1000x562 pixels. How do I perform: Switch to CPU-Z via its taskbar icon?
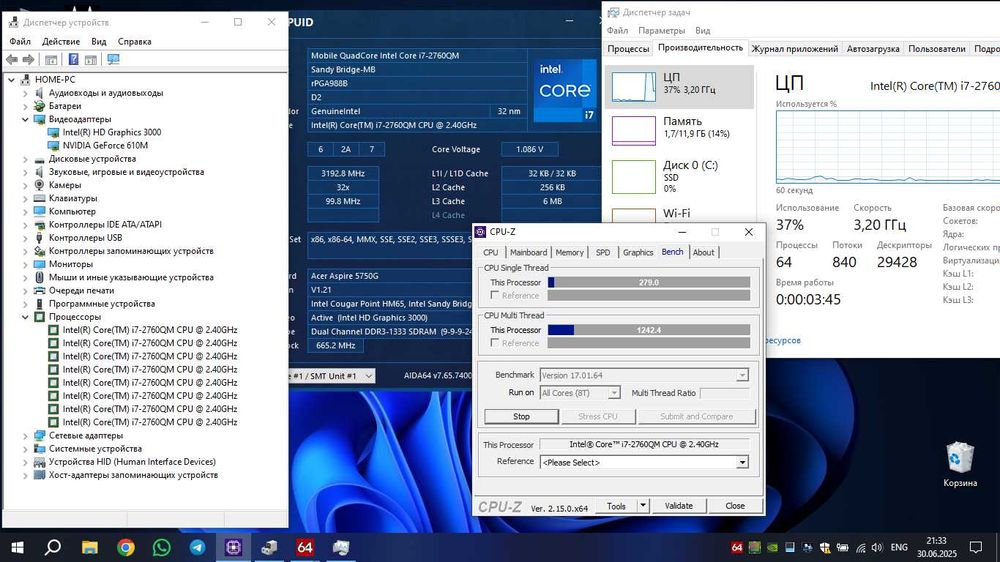[x=233, y=547]
